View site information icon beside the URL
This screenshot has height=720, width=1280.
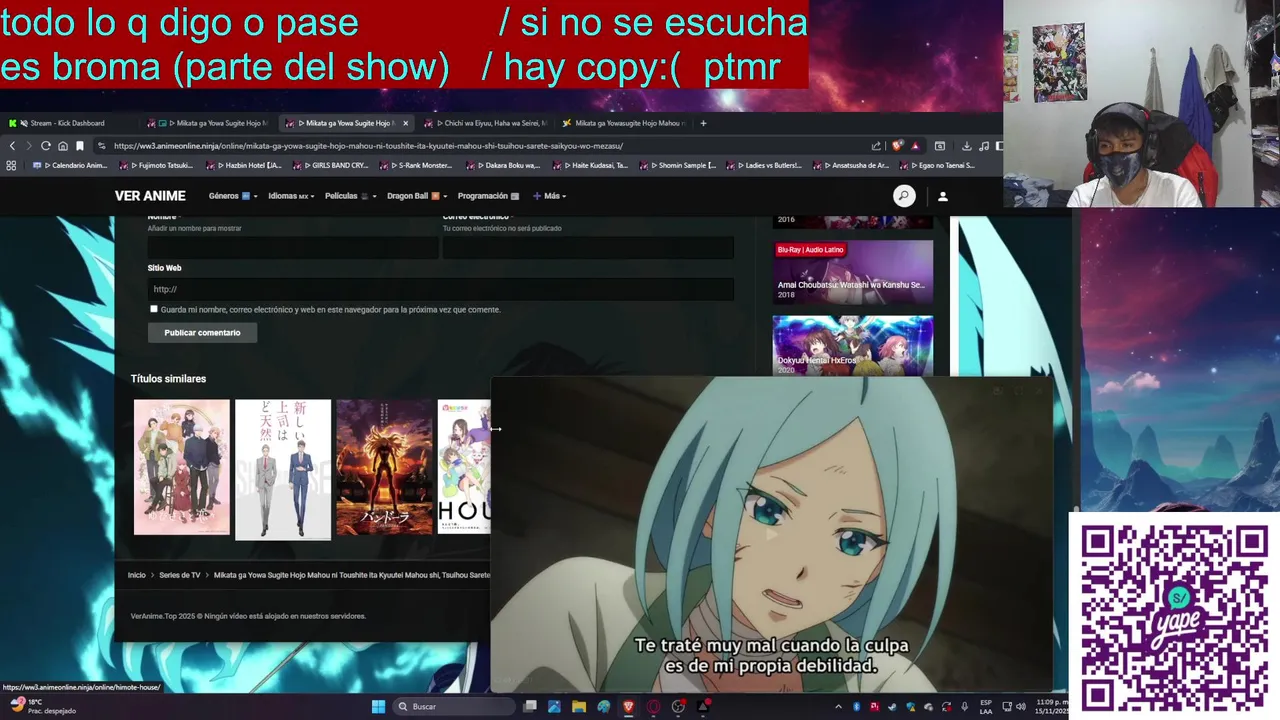coord(101,146)
